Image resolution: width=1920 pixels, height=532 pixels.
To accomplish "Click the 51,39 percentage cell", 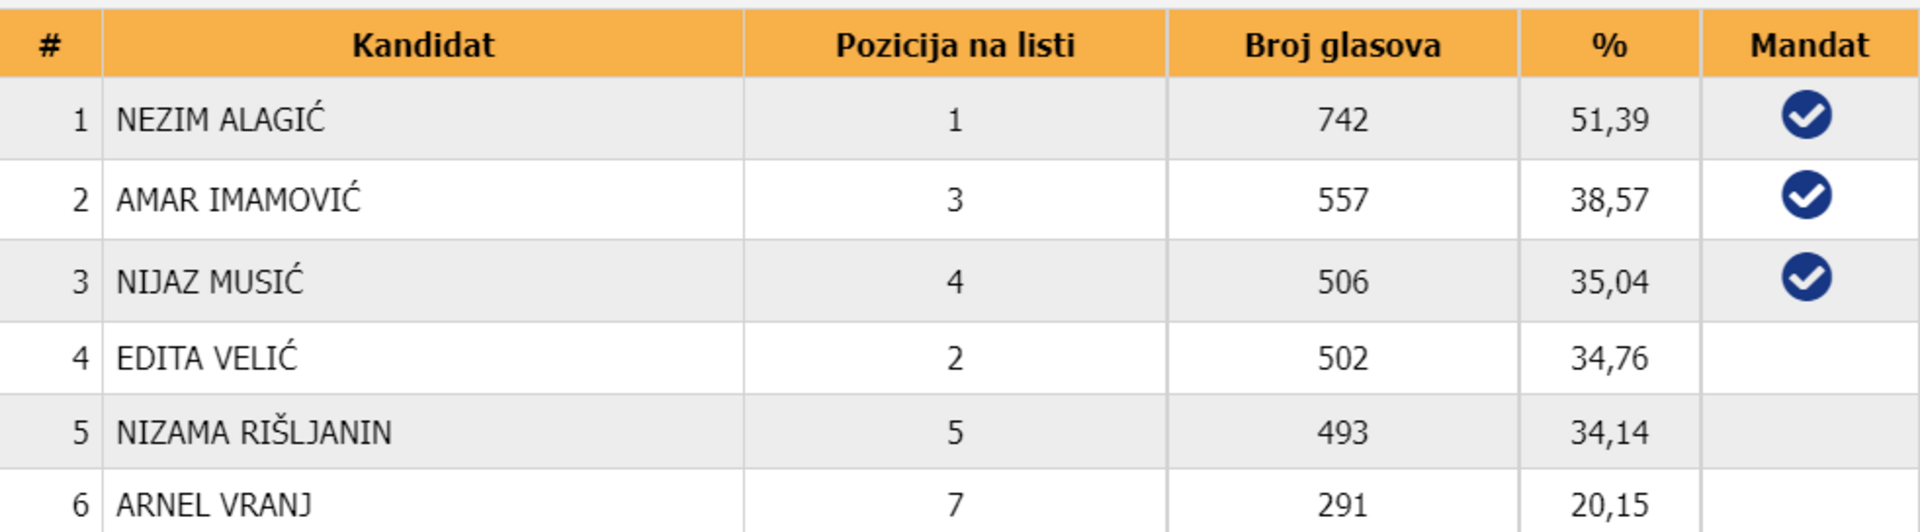I will coord(1609,120).
